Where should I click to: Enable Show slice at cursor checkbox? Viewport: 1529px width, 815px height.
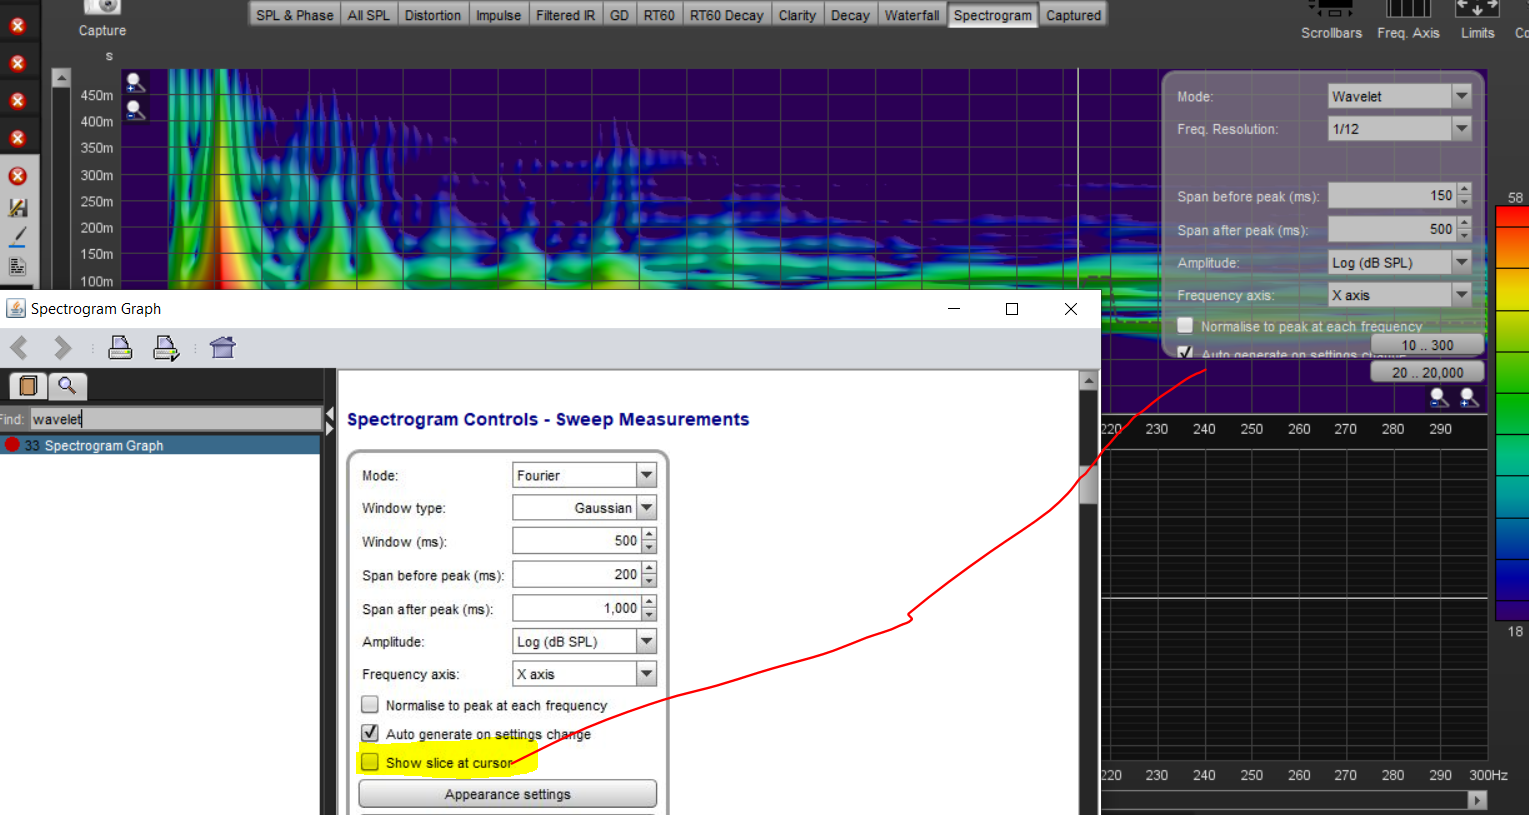pyautogui.click(x=370, y=763)
